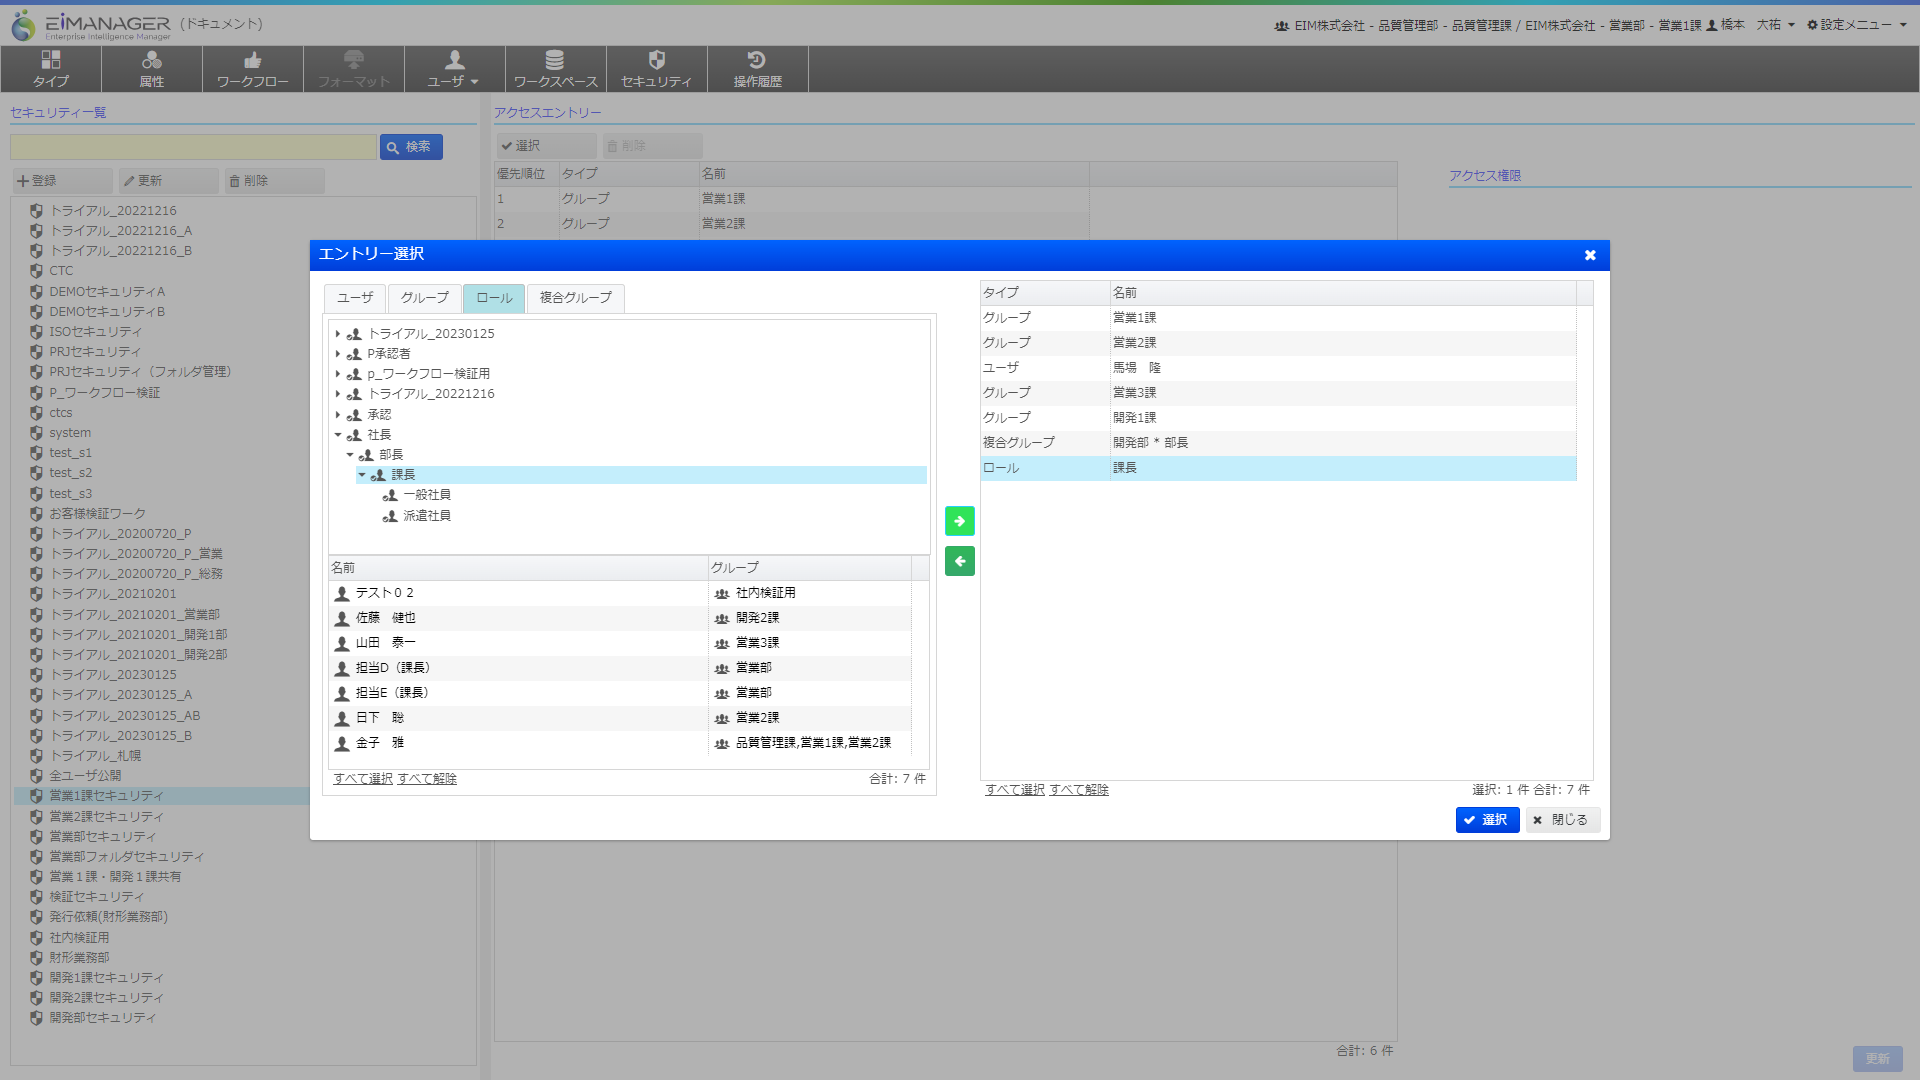Open the ワークスペース toolbar section
This screenshot has width=1920, height=1080.
click(556, 69)
